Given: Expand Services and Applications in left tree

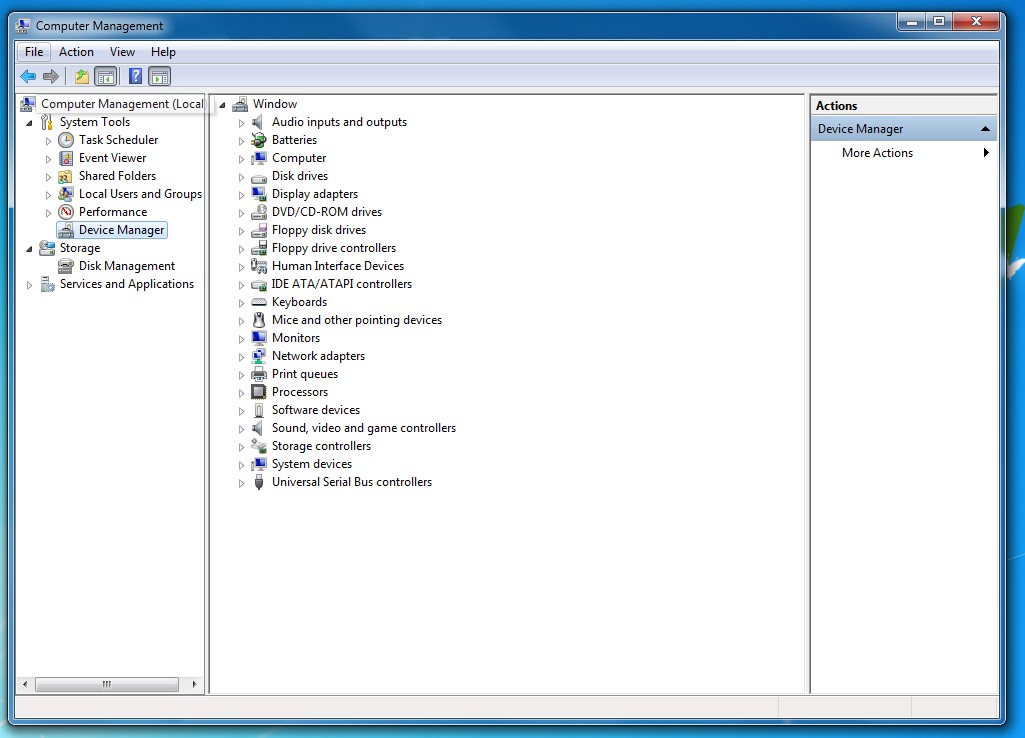Looking at the screenshot, I should [29, 285].
